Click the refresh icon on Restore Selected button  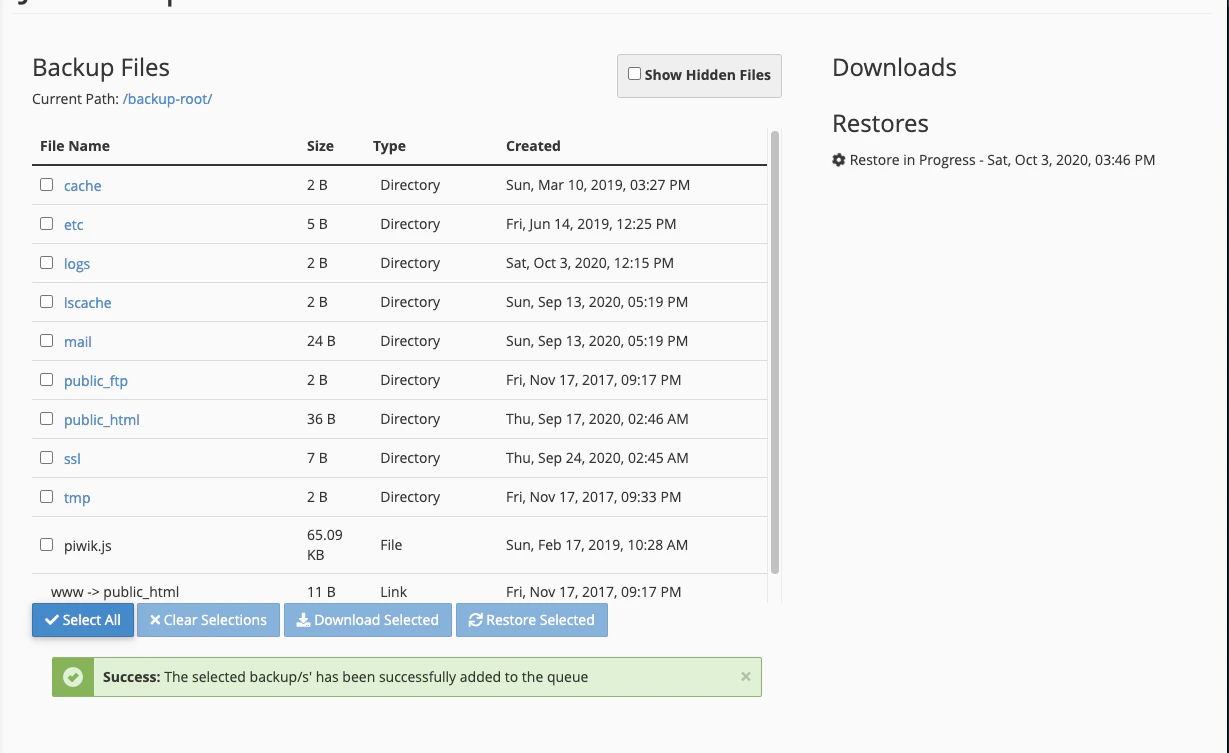coord(475,620)
